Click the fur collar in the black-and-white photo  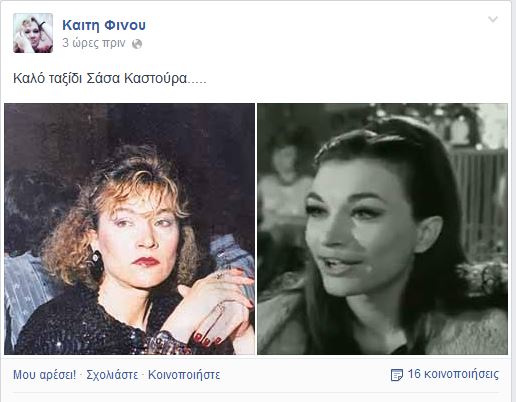[x=467, y=330]
